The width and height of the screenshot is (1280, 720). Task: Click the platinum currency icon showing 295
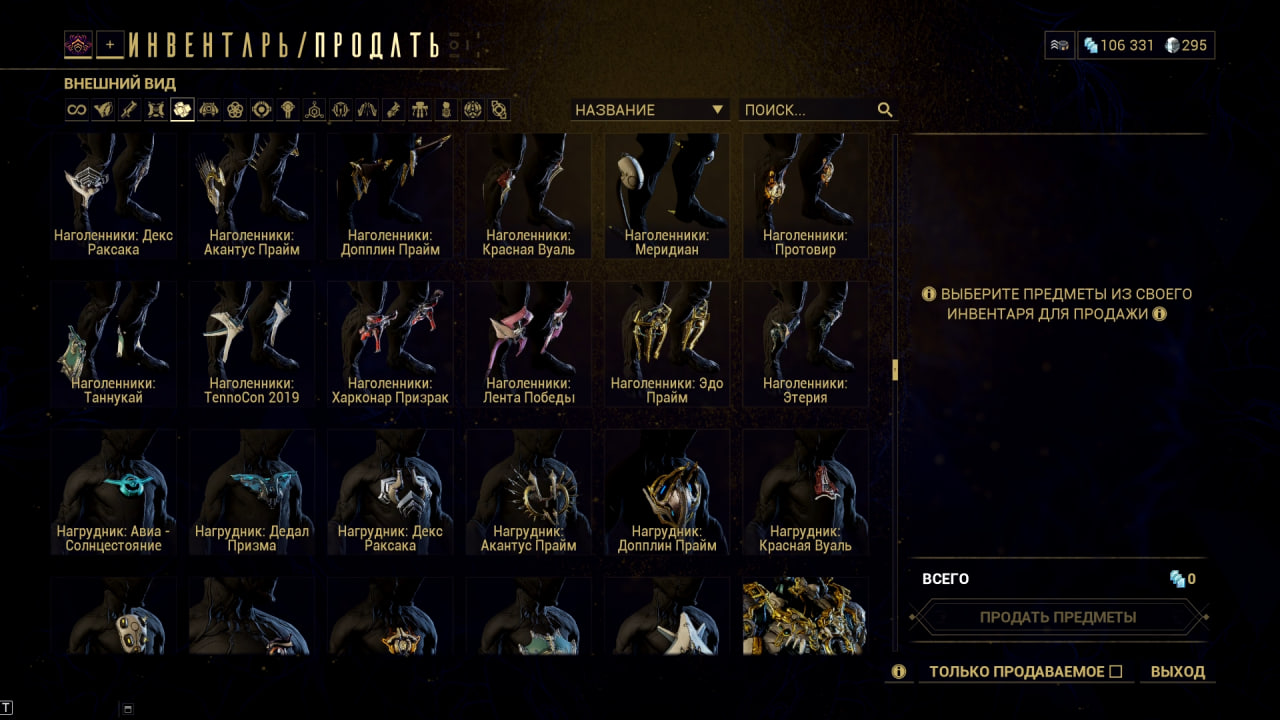tap(1172, 45)
